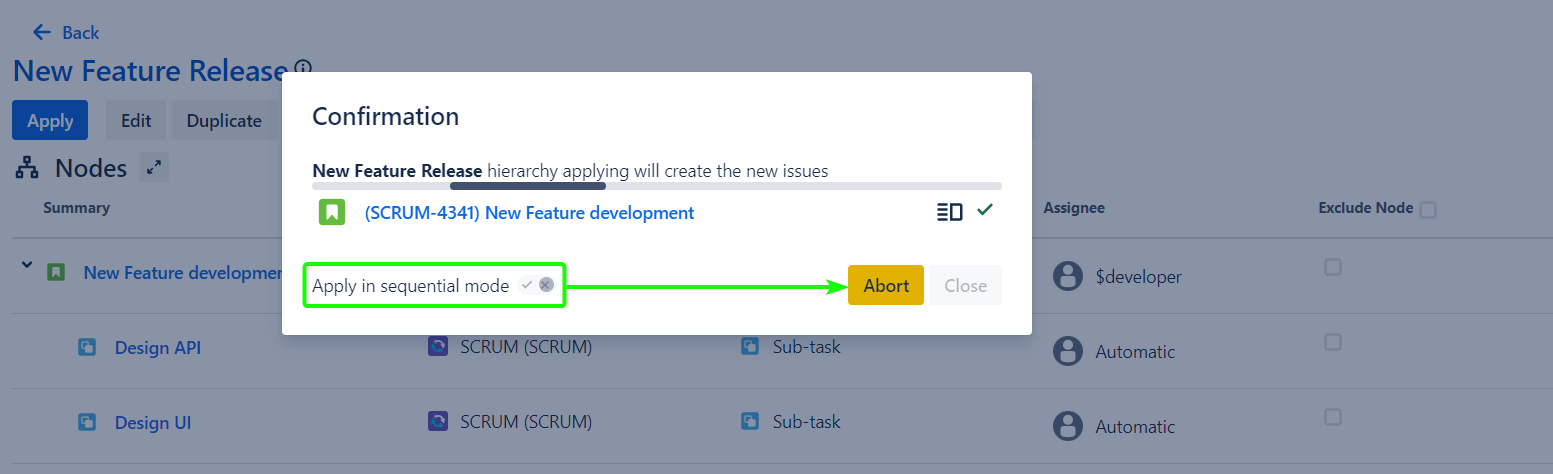The image size is (1553, 474).
Task: Check the Exclude Node header checkbox
Action: 1428,209
